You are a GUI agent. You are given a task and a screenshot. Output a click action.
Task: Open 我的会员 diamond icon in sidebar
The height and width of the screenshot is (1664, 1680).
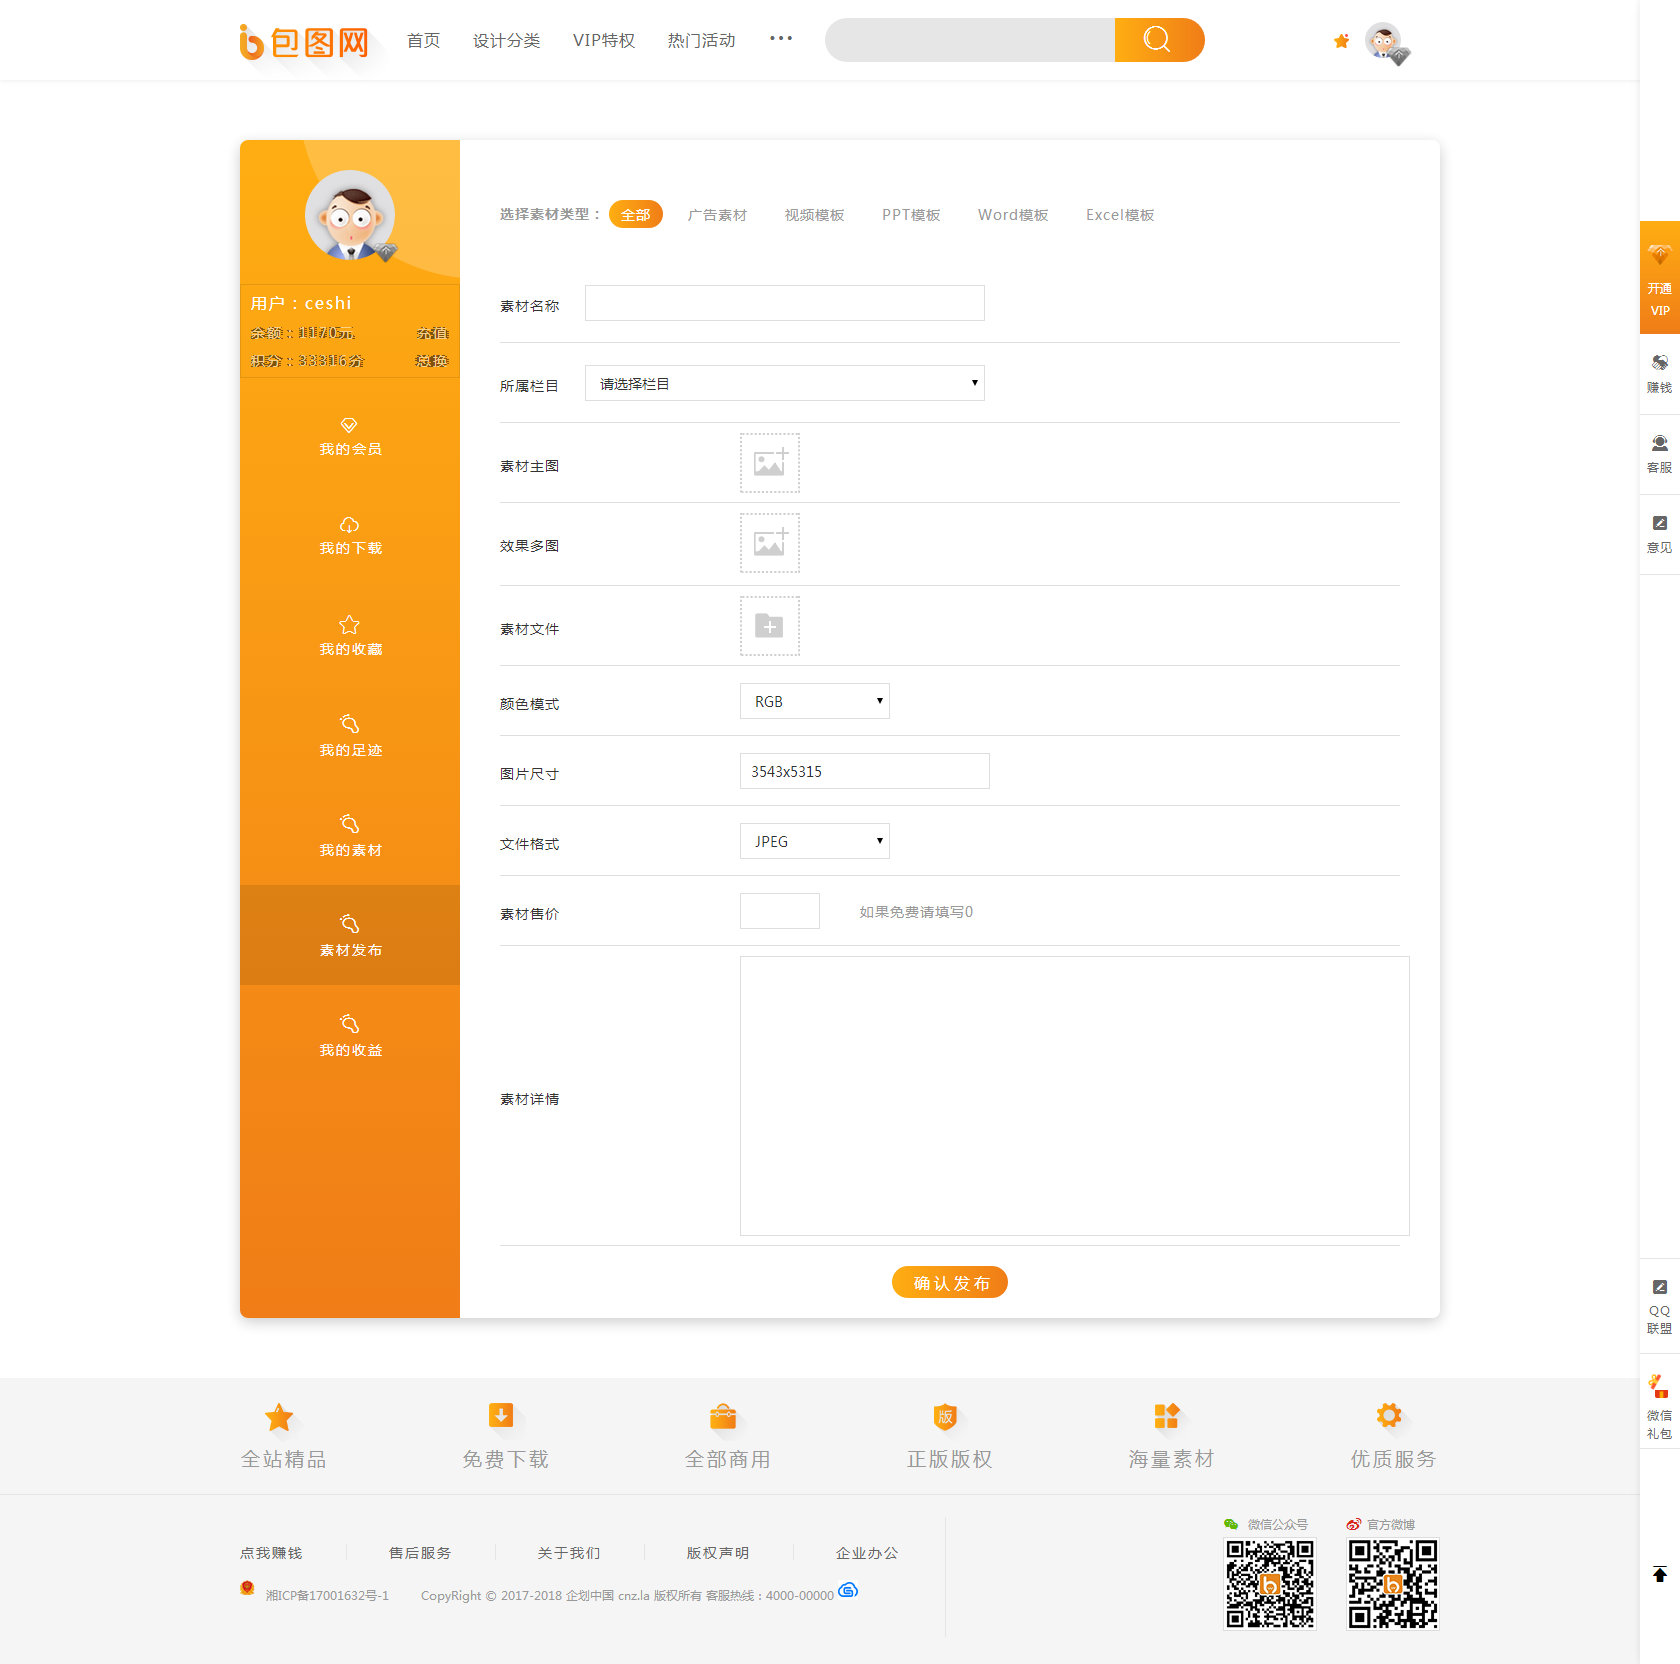click(x=349, y=425)
